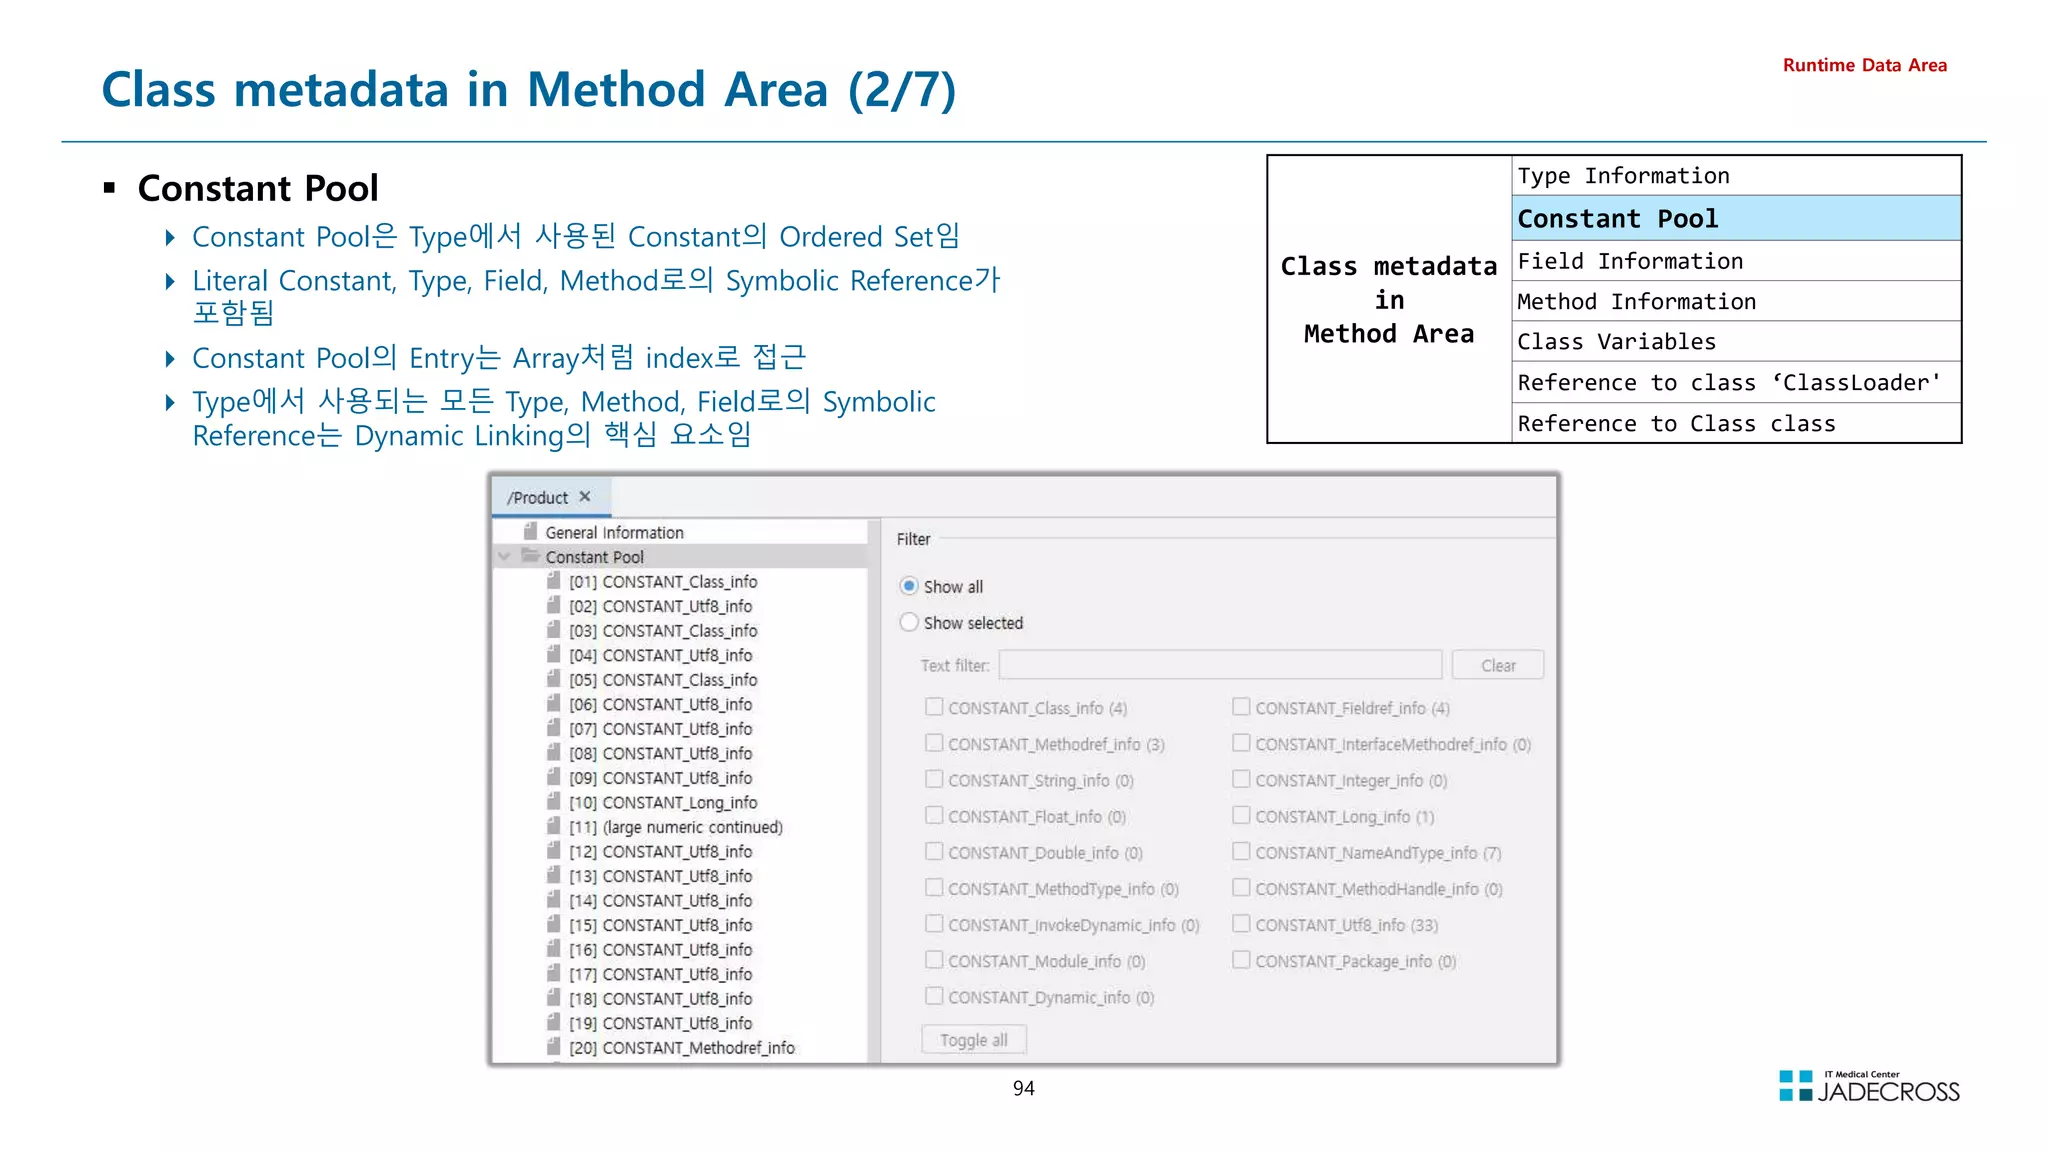2048x1152 pixels.
Task: Open General Information tree item
Action: pos(614,533)
